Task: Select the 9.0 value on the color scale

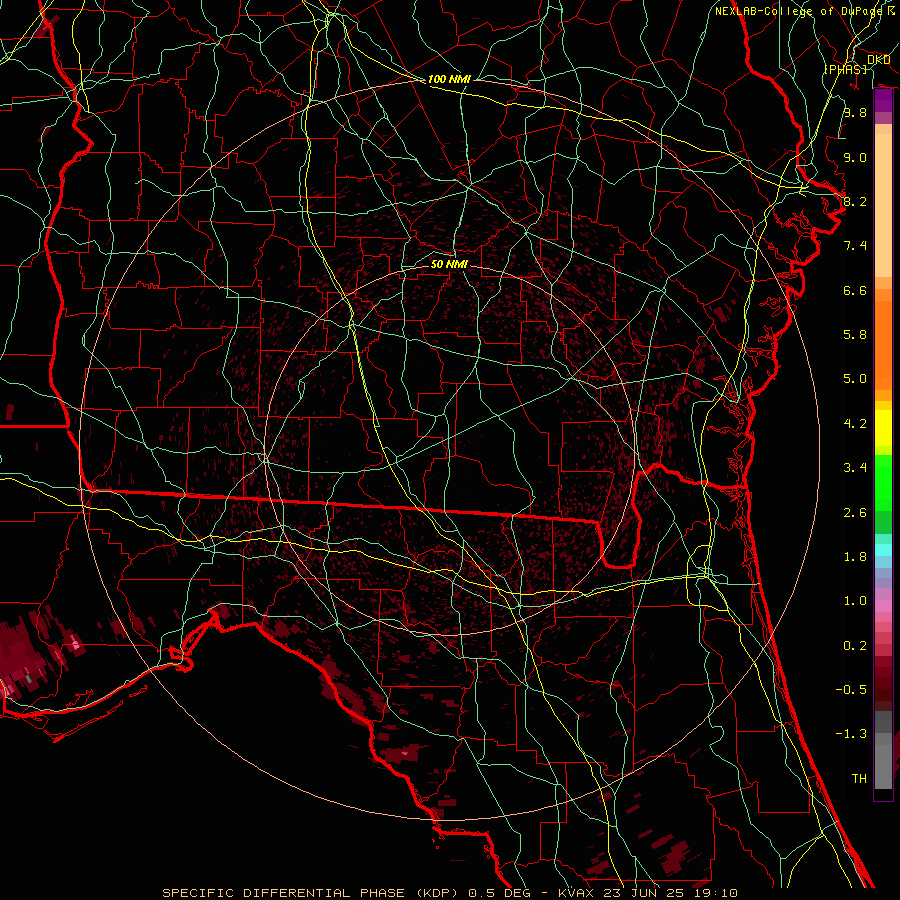Action: pyautogui.click(x=855, y=157)
